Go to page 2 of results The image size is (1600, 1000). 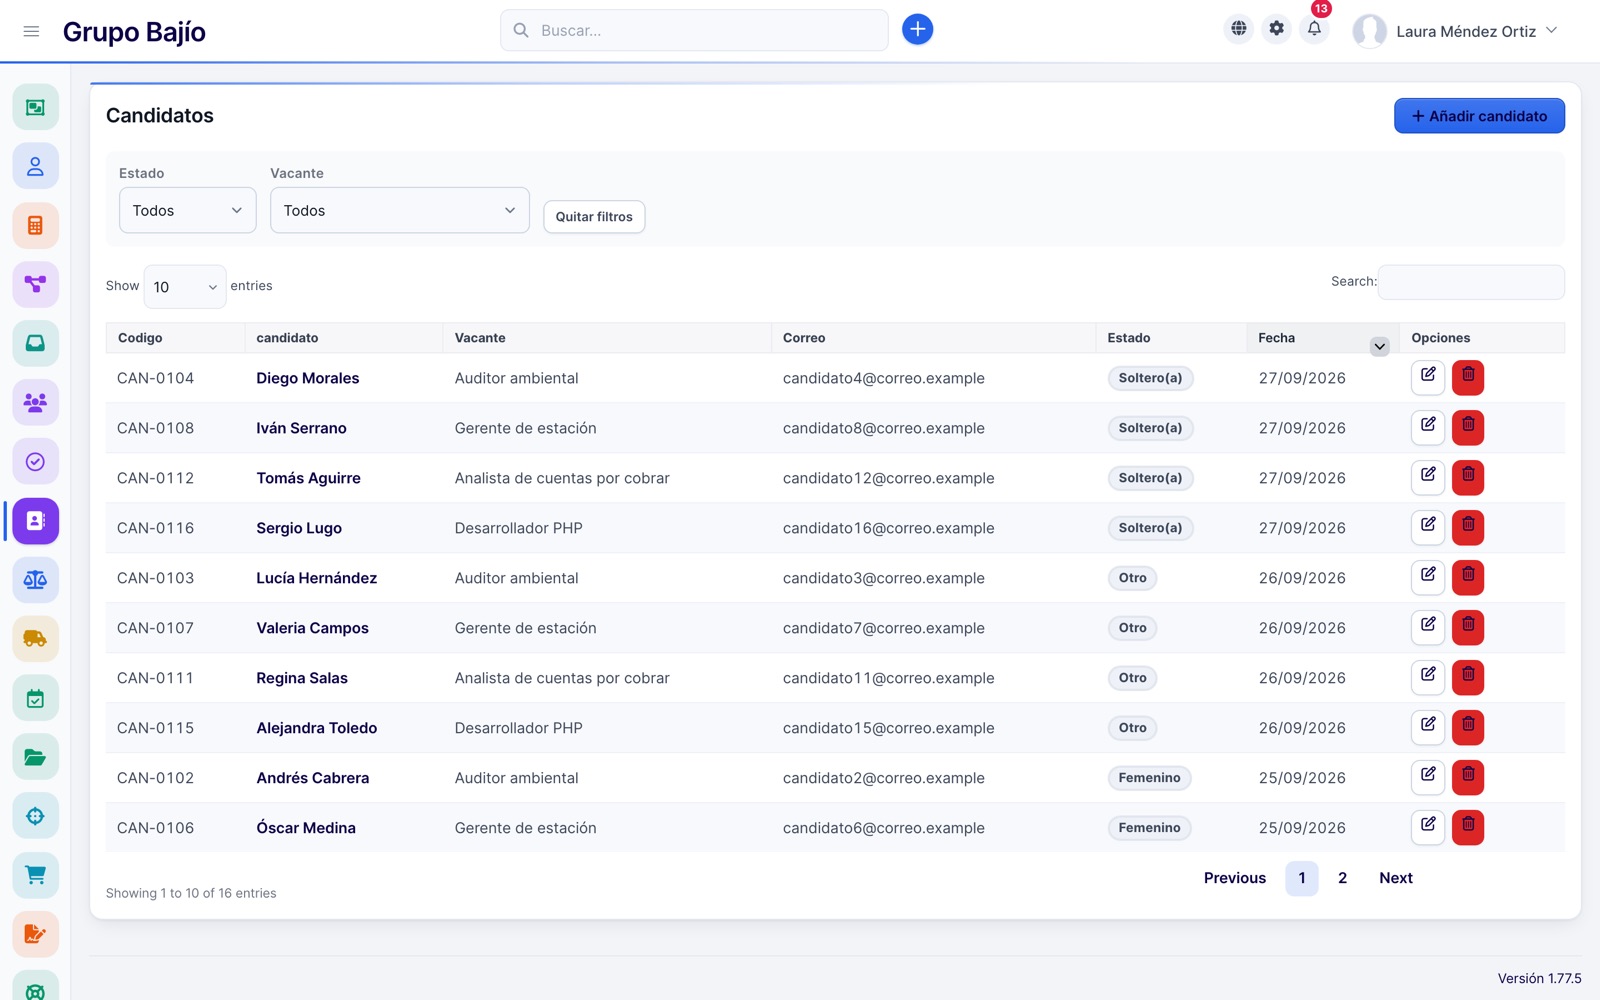(1342, 878)
